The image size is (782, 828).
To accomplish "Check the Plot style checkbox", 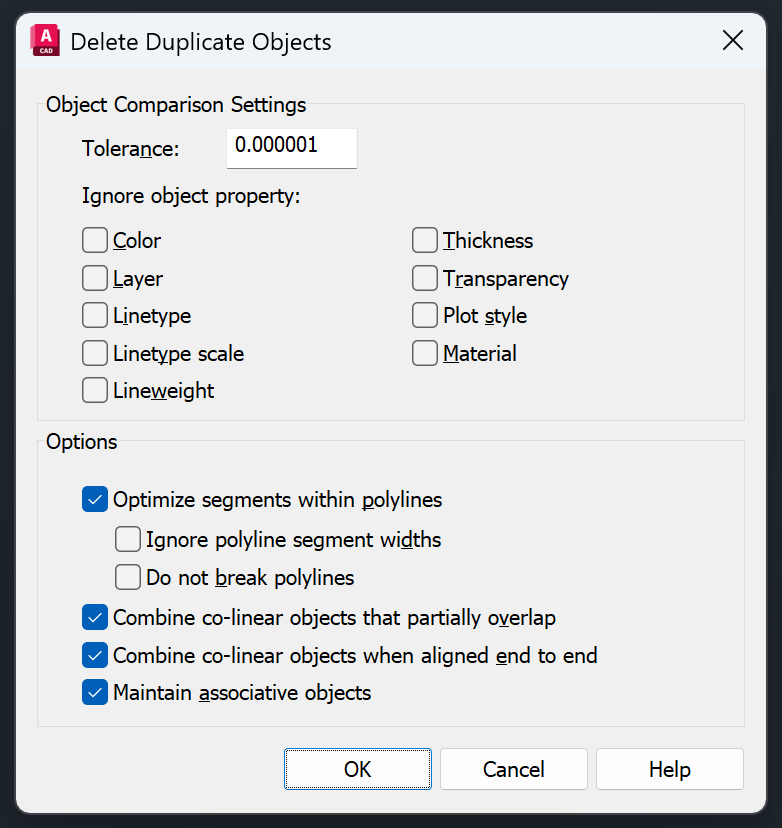I will [424, 315].
